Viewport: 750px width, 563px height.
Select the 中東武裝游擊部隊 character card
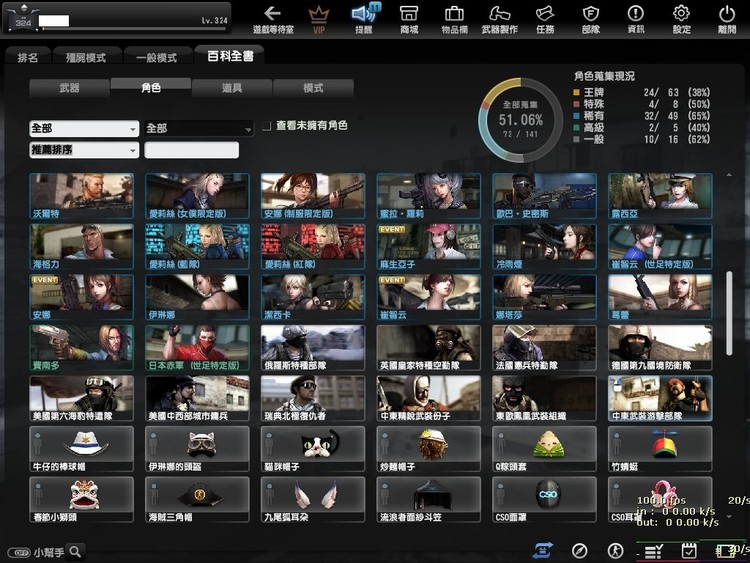tap(660, 398)
